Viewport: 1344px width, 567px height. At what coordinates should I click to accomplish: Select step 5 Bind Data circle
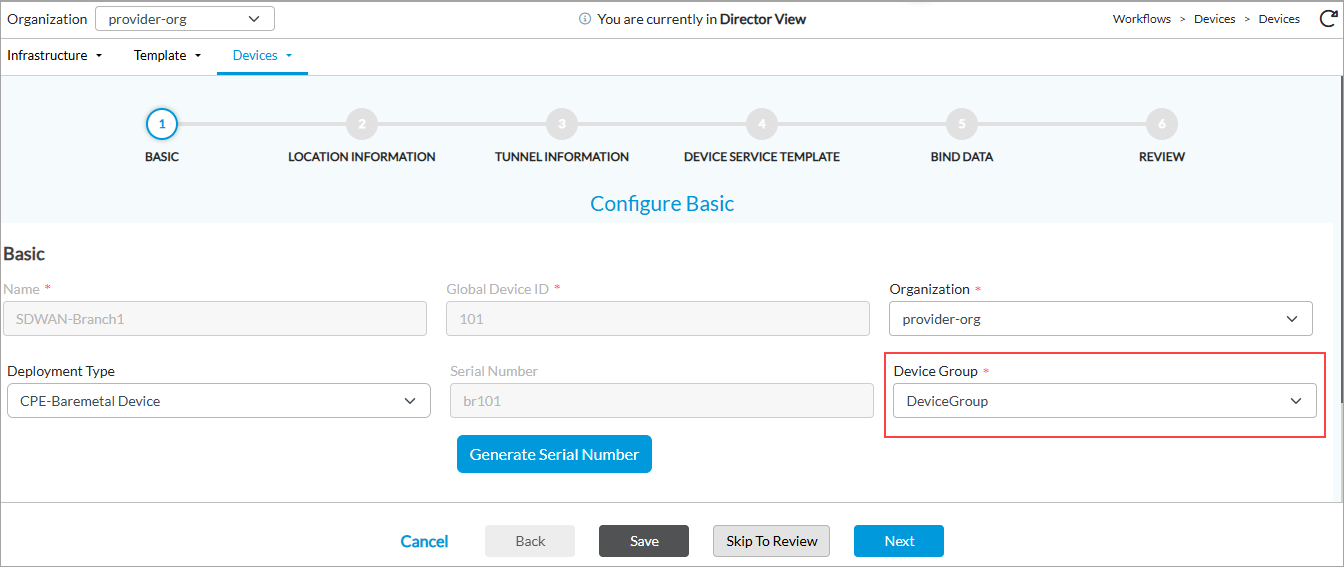[x=962, y=125]
